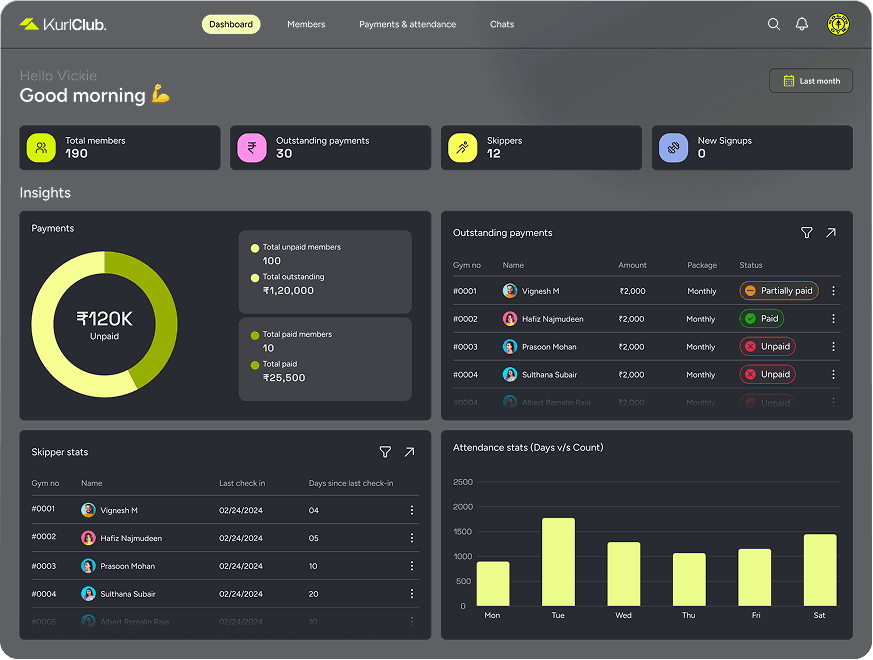Open the user profile avatar
The width and height of the screenshot is (873, 660).
point(838,24)
